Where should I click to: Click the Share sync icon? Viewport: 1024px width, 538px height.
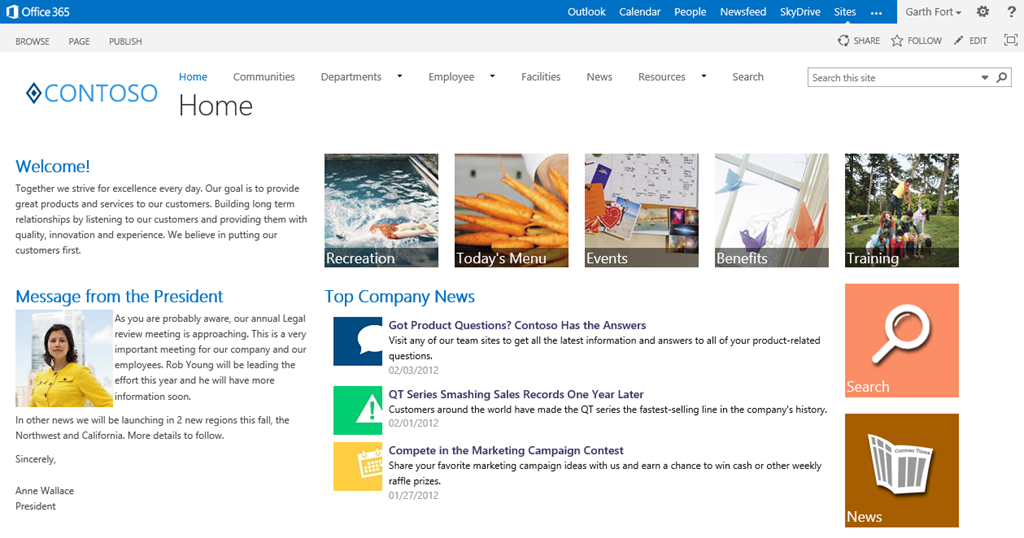[843, 40]
